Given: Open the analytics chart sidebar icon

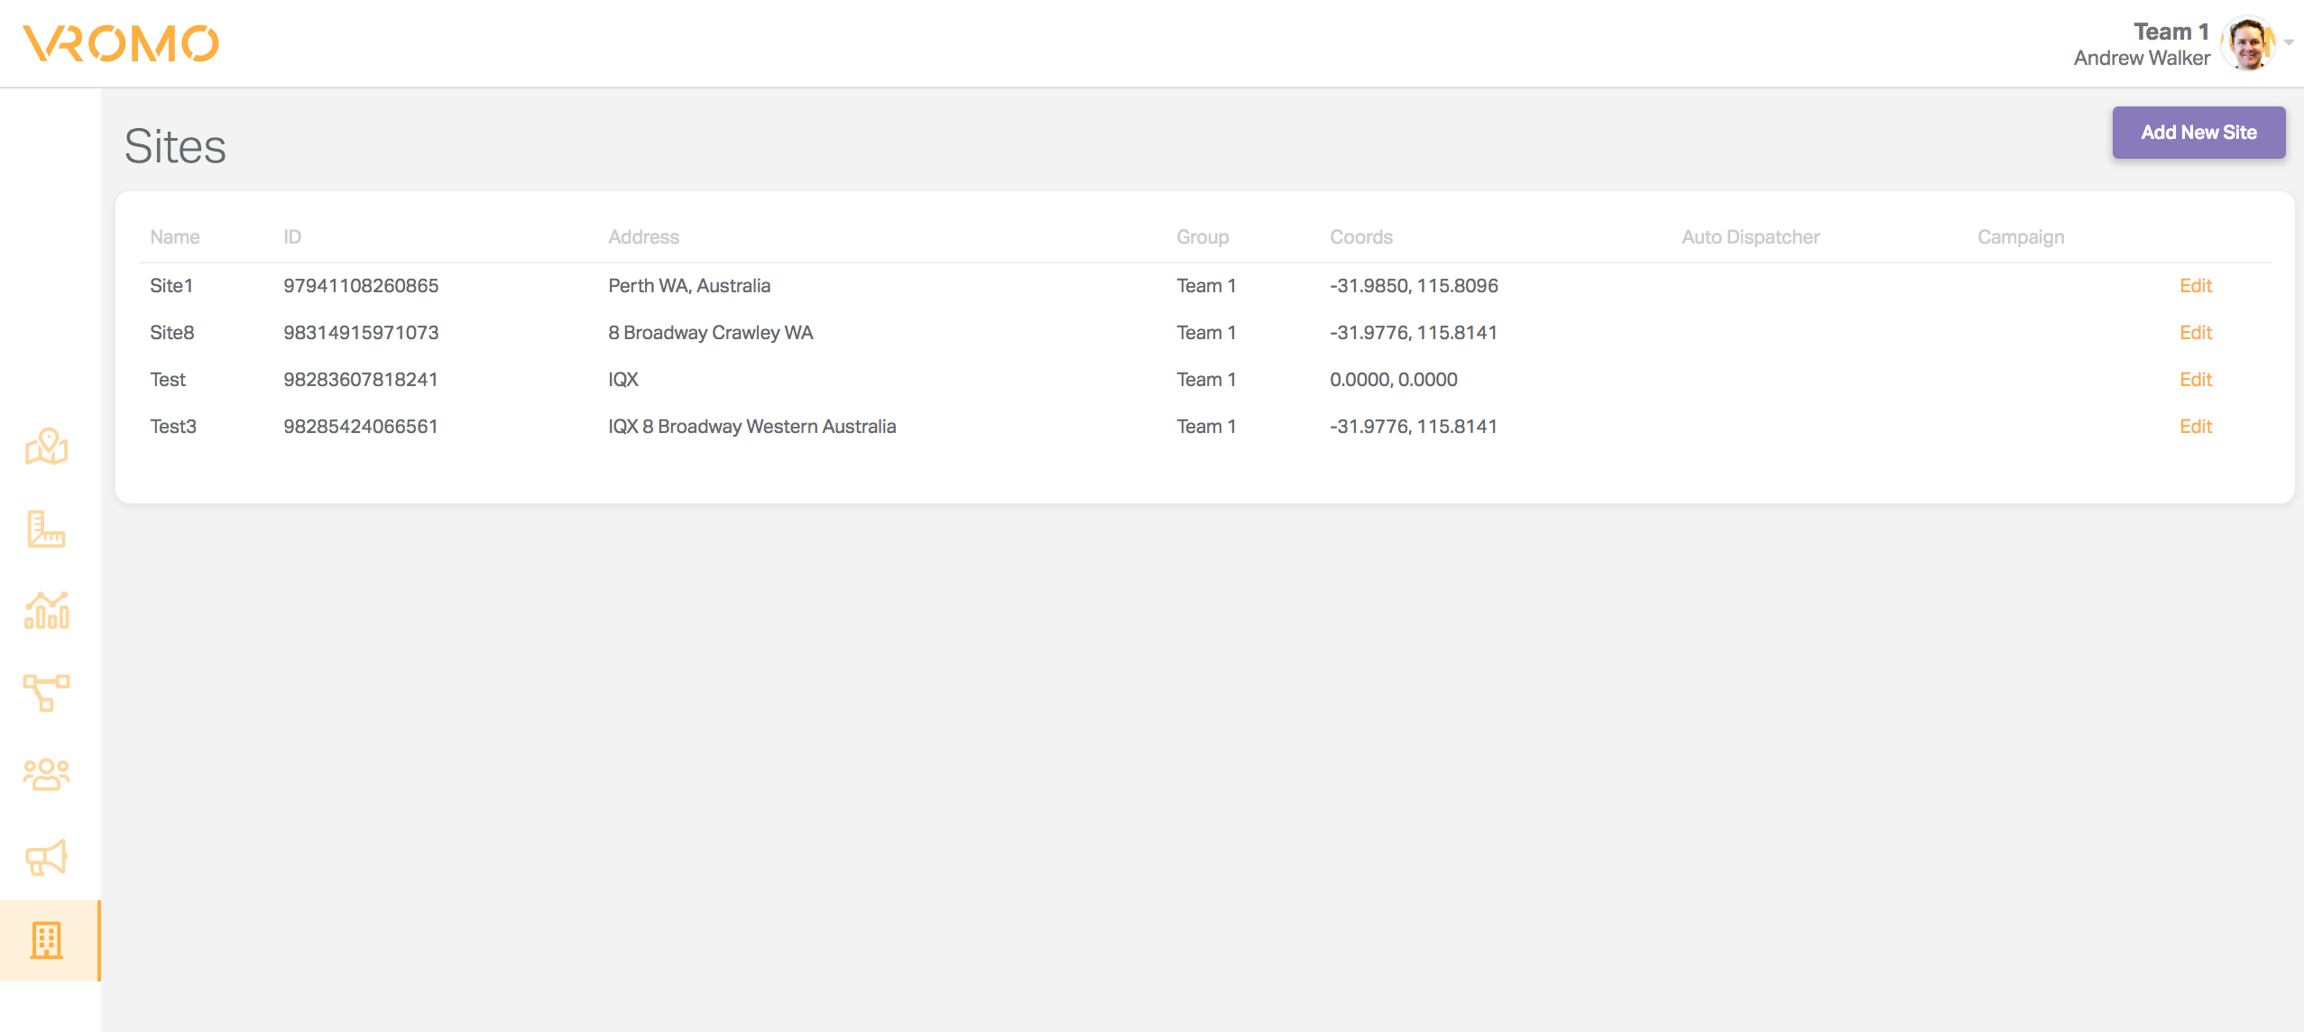Looking at the screenshot, I should click(46, 611).
